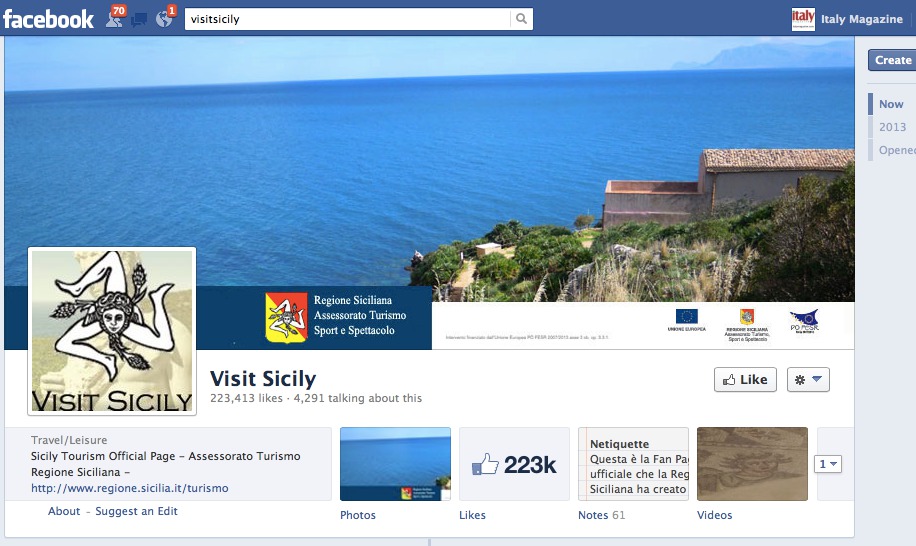Click the Regione Siciliana emblem
916x546 pixels.
(x=286, y=318)
